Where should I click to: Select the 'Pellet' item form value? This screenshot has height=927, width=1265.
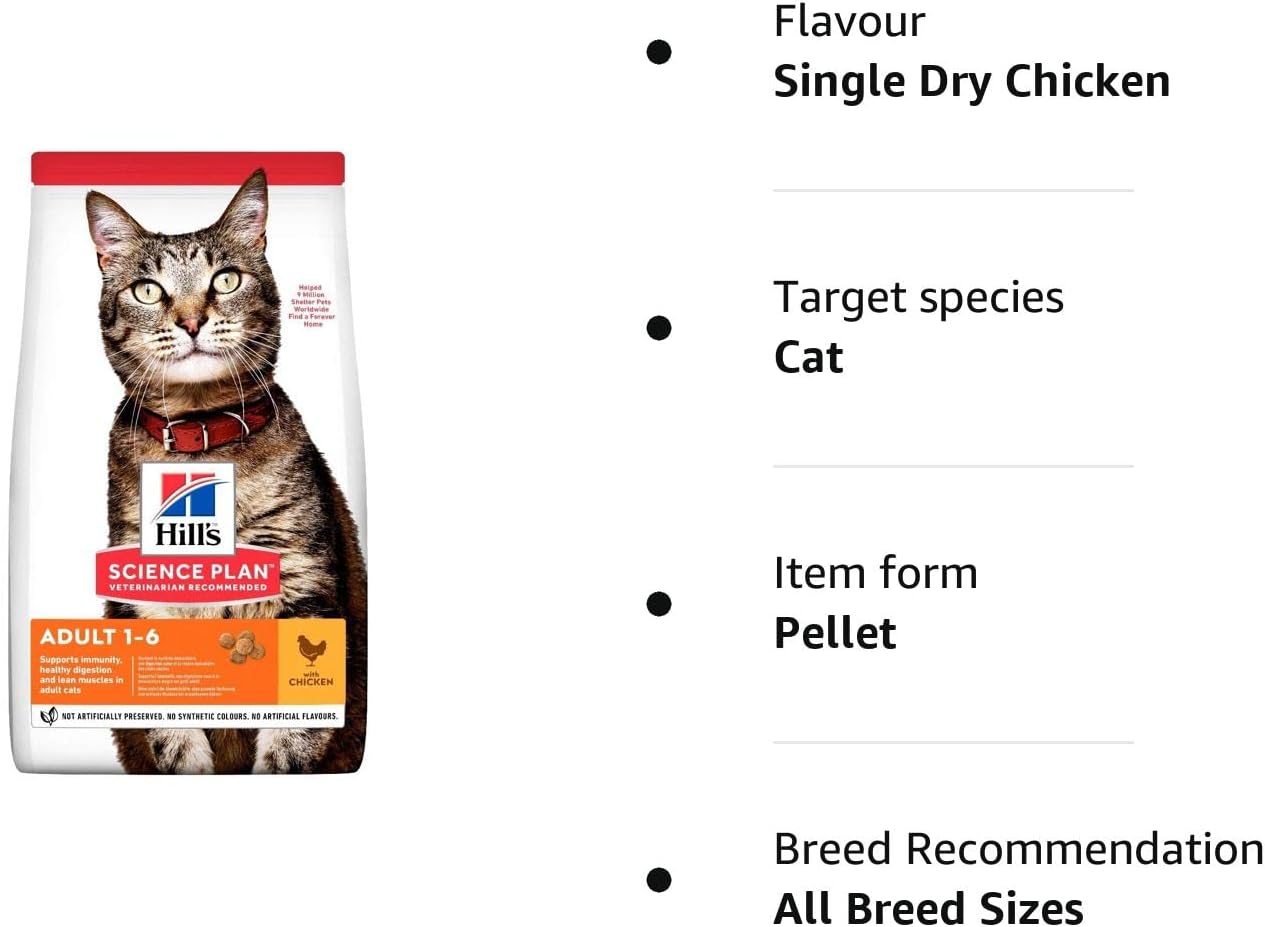tap(834, 634)
